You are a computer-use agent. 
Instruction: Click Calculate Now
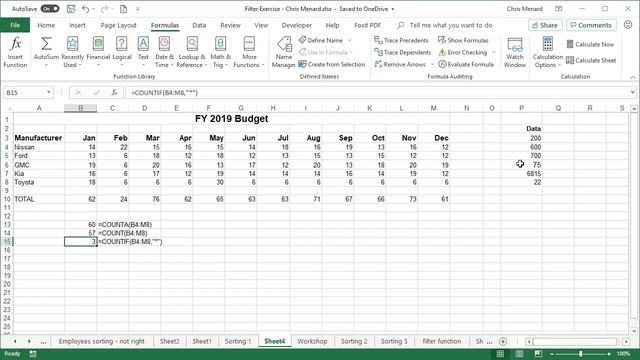coord(590,44)
